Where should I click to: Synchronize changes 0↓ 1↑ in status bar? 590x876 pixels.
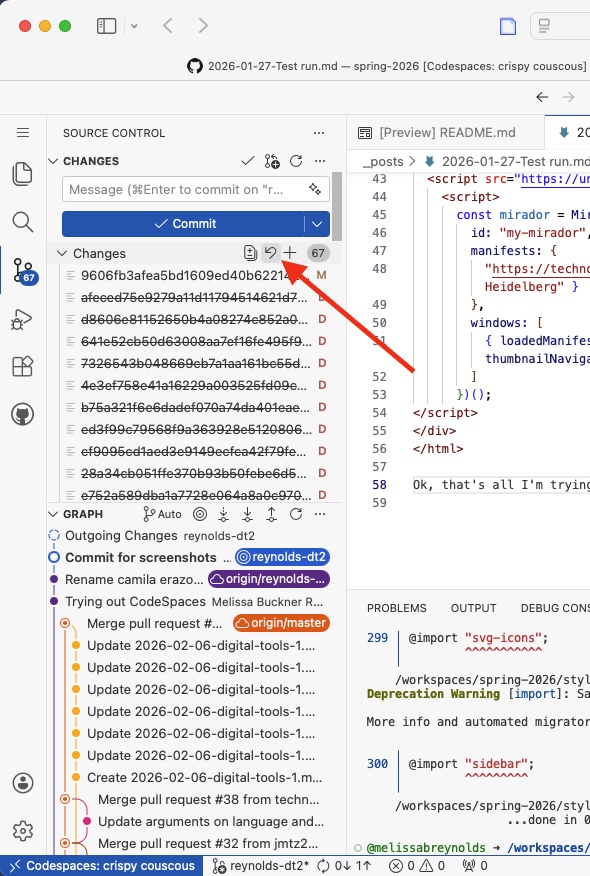coord(344,866)
